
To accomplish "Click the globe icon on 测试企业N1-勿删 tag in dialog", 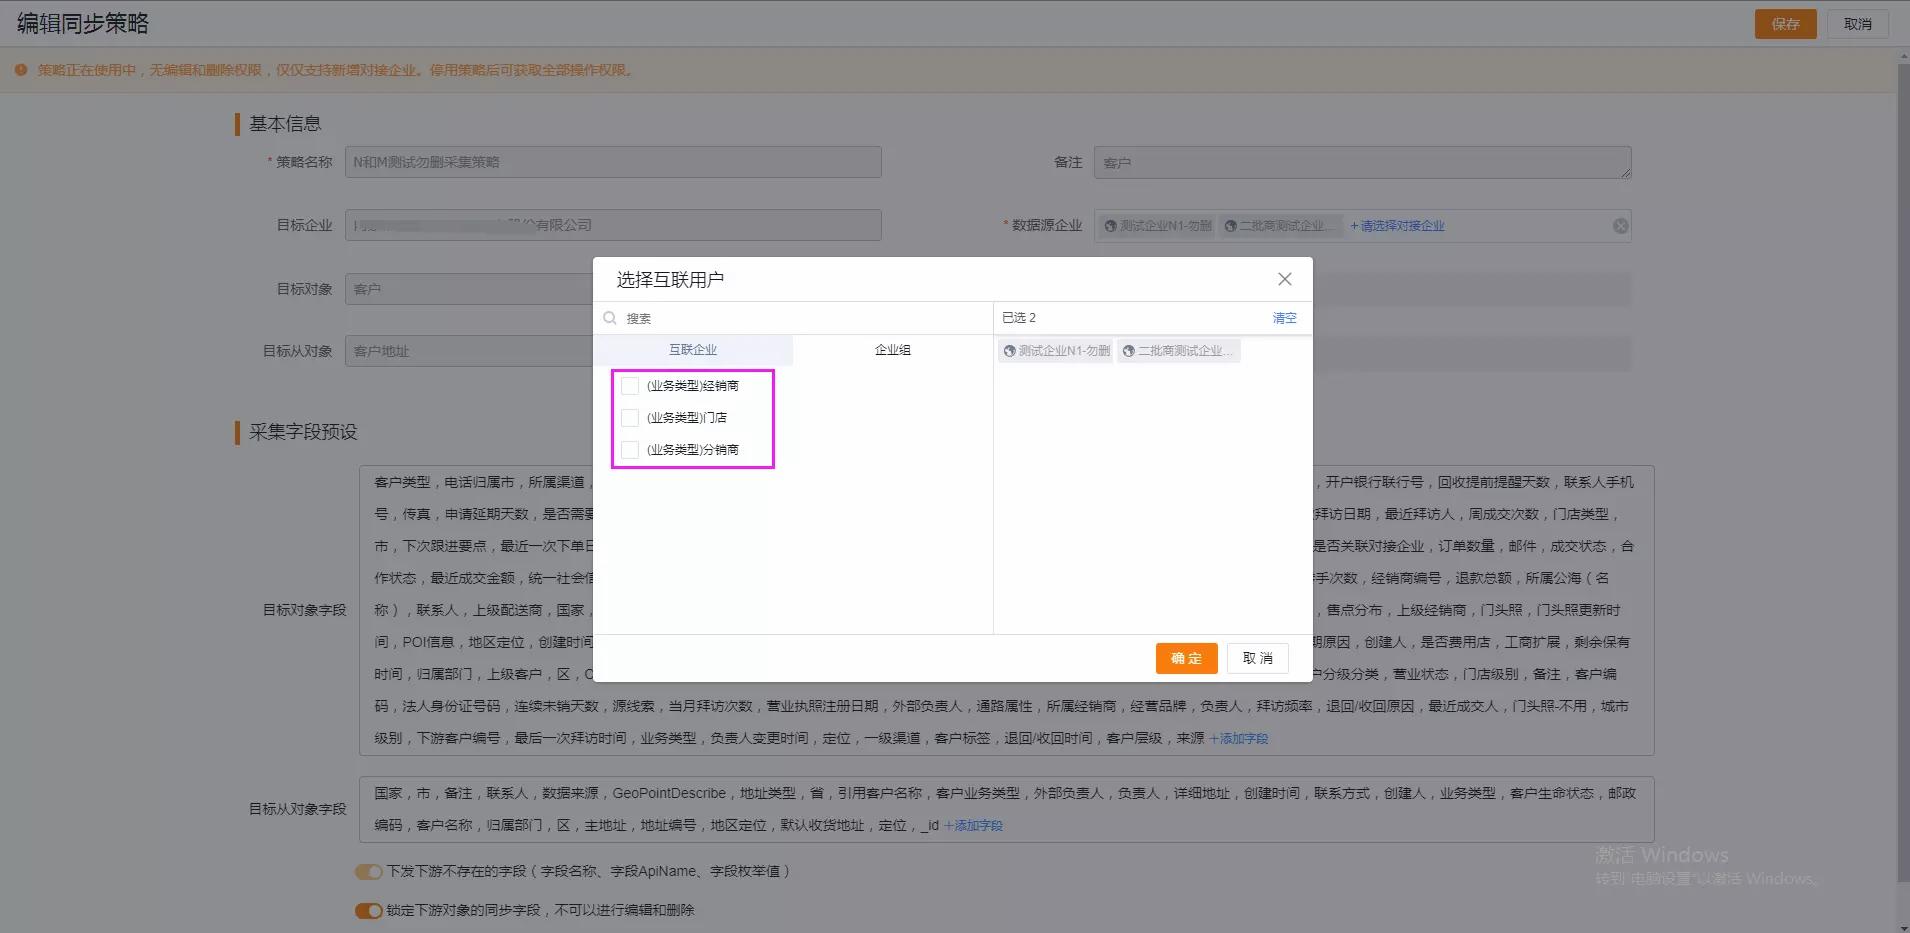I will coord(1009,351).
